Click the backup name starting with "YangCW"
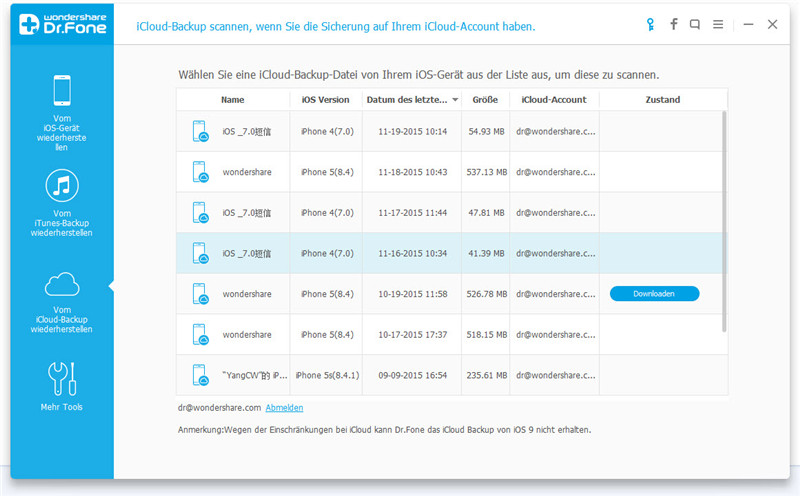This screenshot has width=800, height=496. pos(255,375)
